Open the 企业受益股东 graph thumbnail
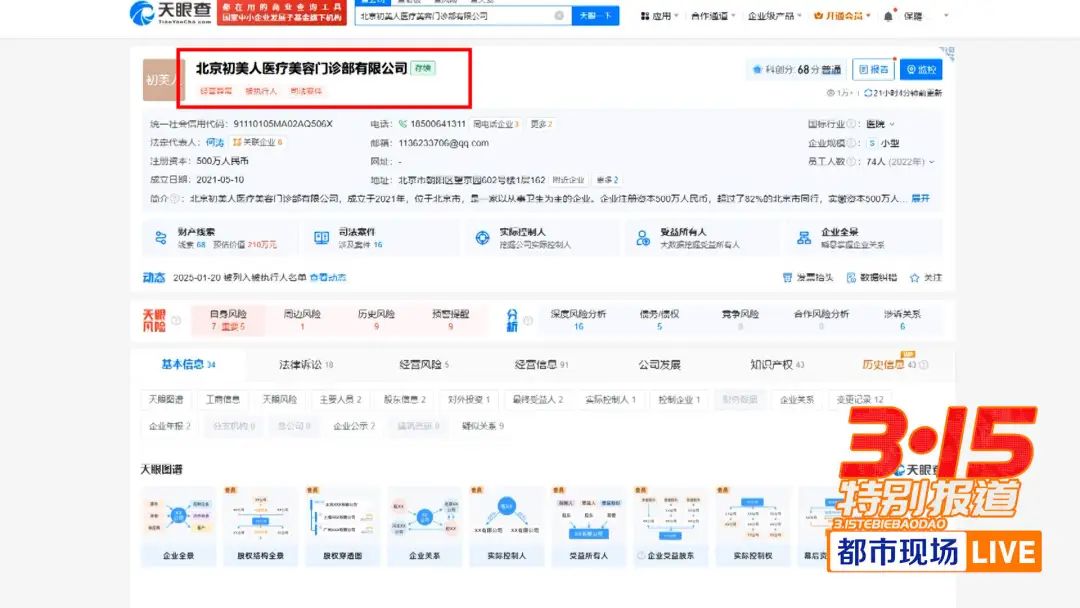The width and height of the screenshot is (1080, 608). point(670,526)
